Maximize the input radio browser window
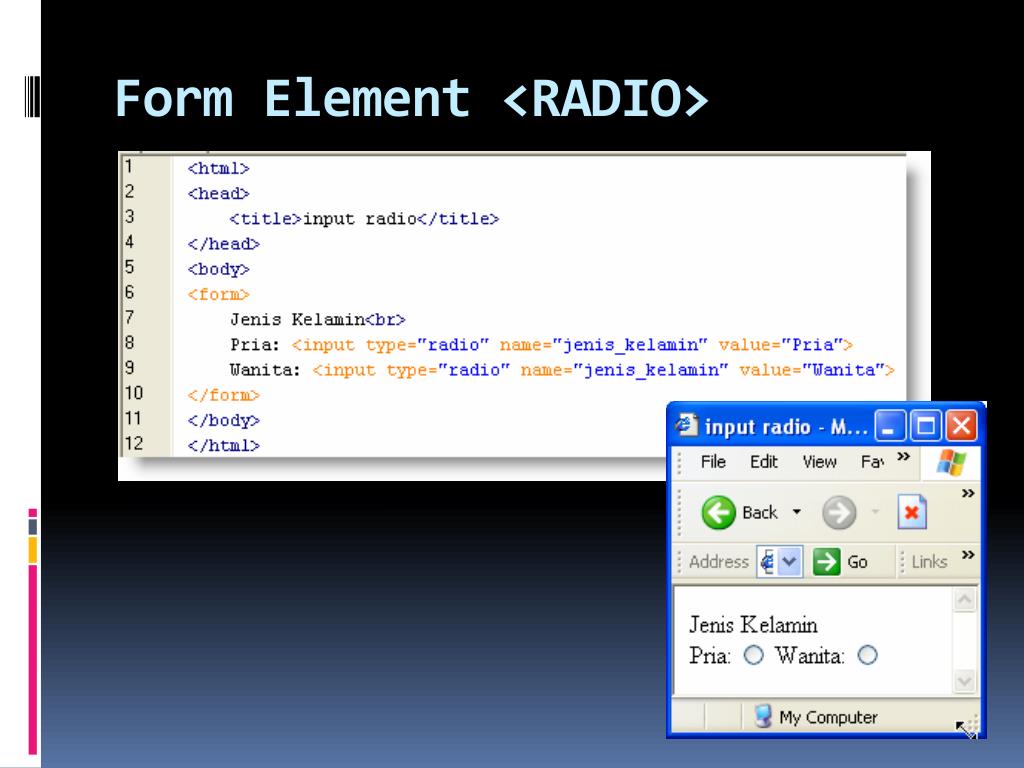Viewport: 1024px width, 768px height. pyautogui.click(x=926, y=426)
